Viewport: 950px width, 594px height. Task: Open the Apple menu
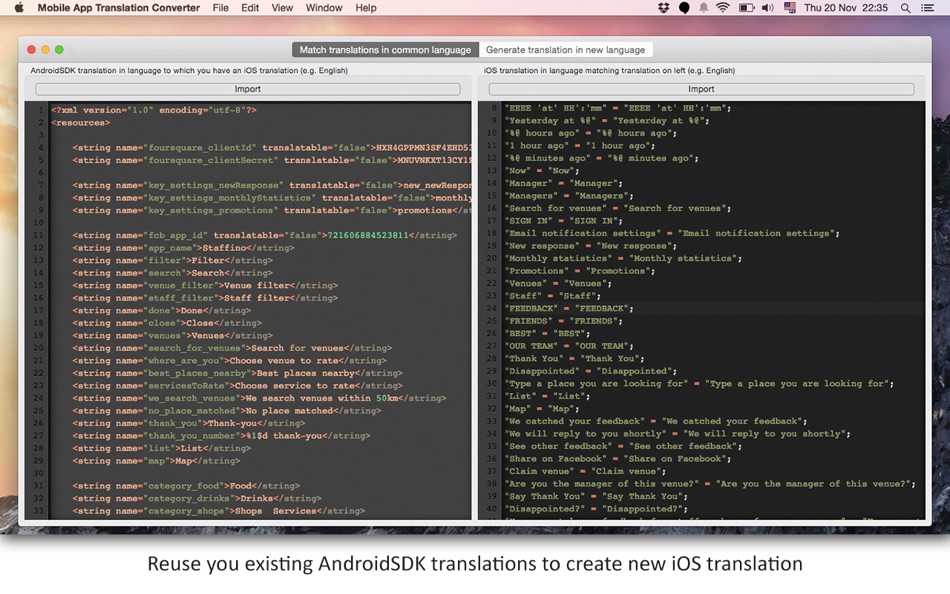pyautogui.click(x=19, y=8)
